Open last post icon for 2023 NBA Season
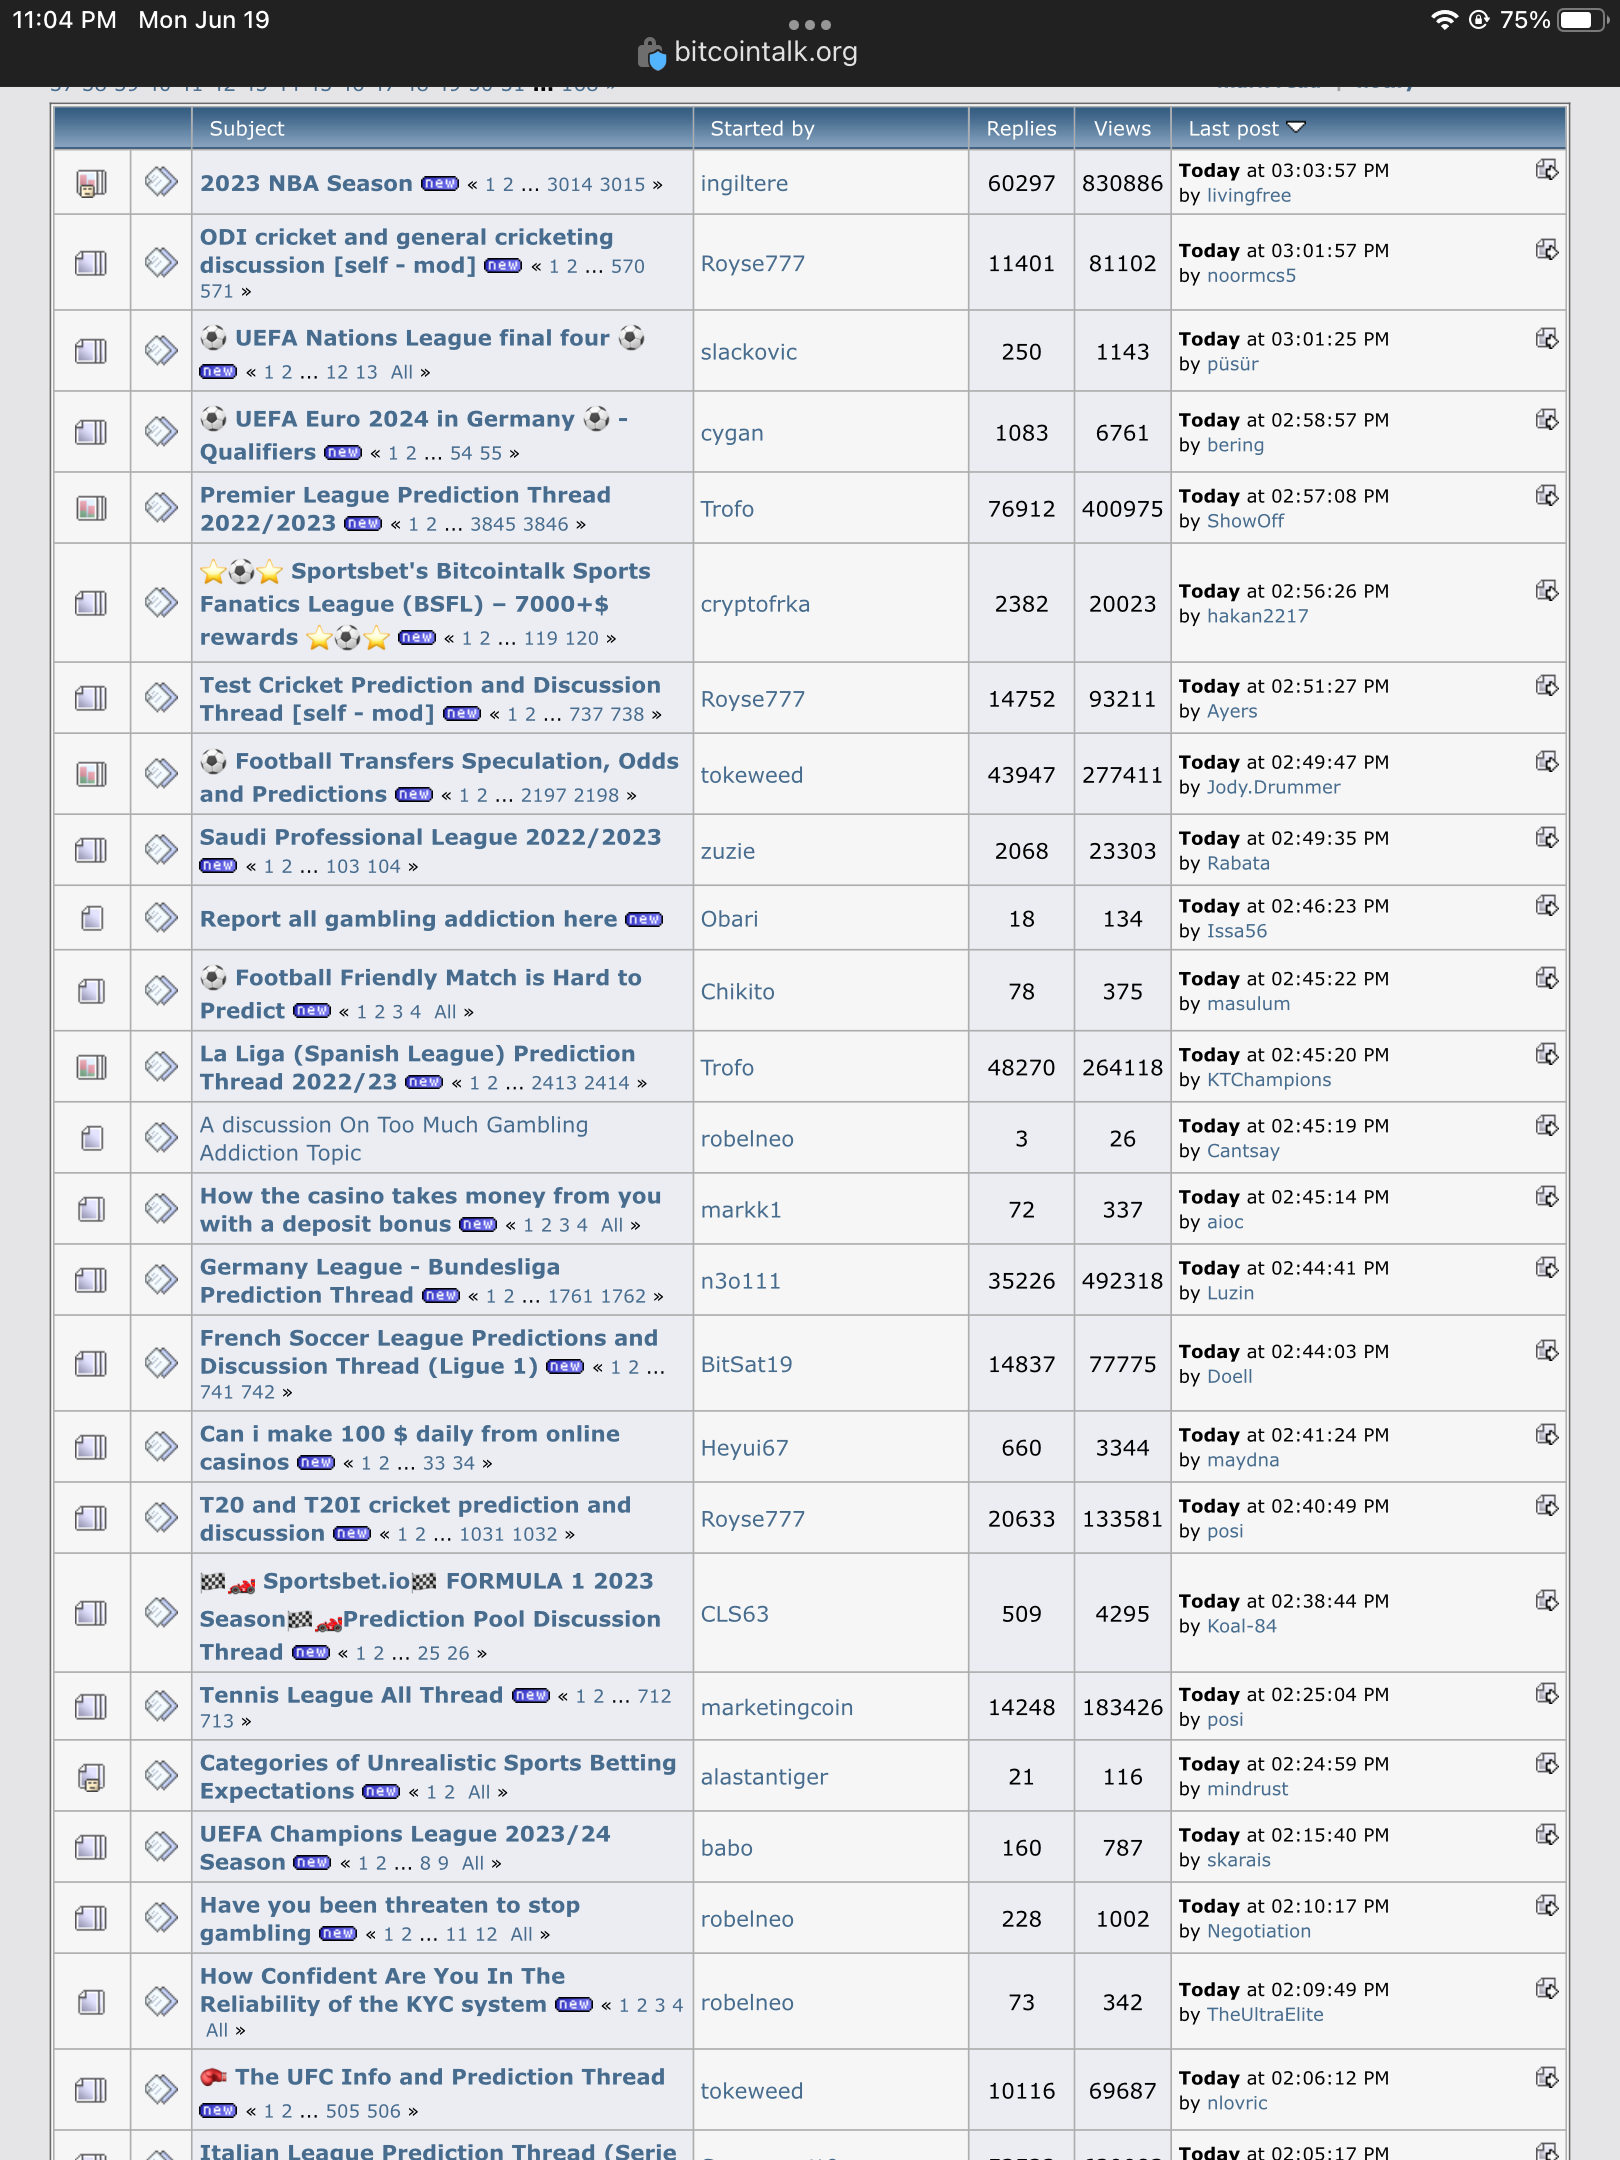The image size is (1620, 2160). 1547,170
